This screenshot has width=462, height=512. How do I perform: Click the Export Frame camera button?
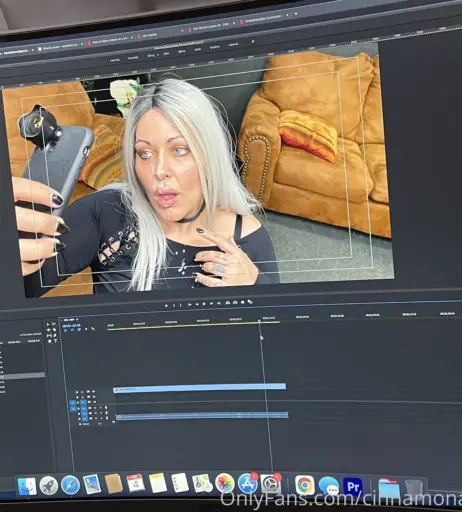point(243,302)
